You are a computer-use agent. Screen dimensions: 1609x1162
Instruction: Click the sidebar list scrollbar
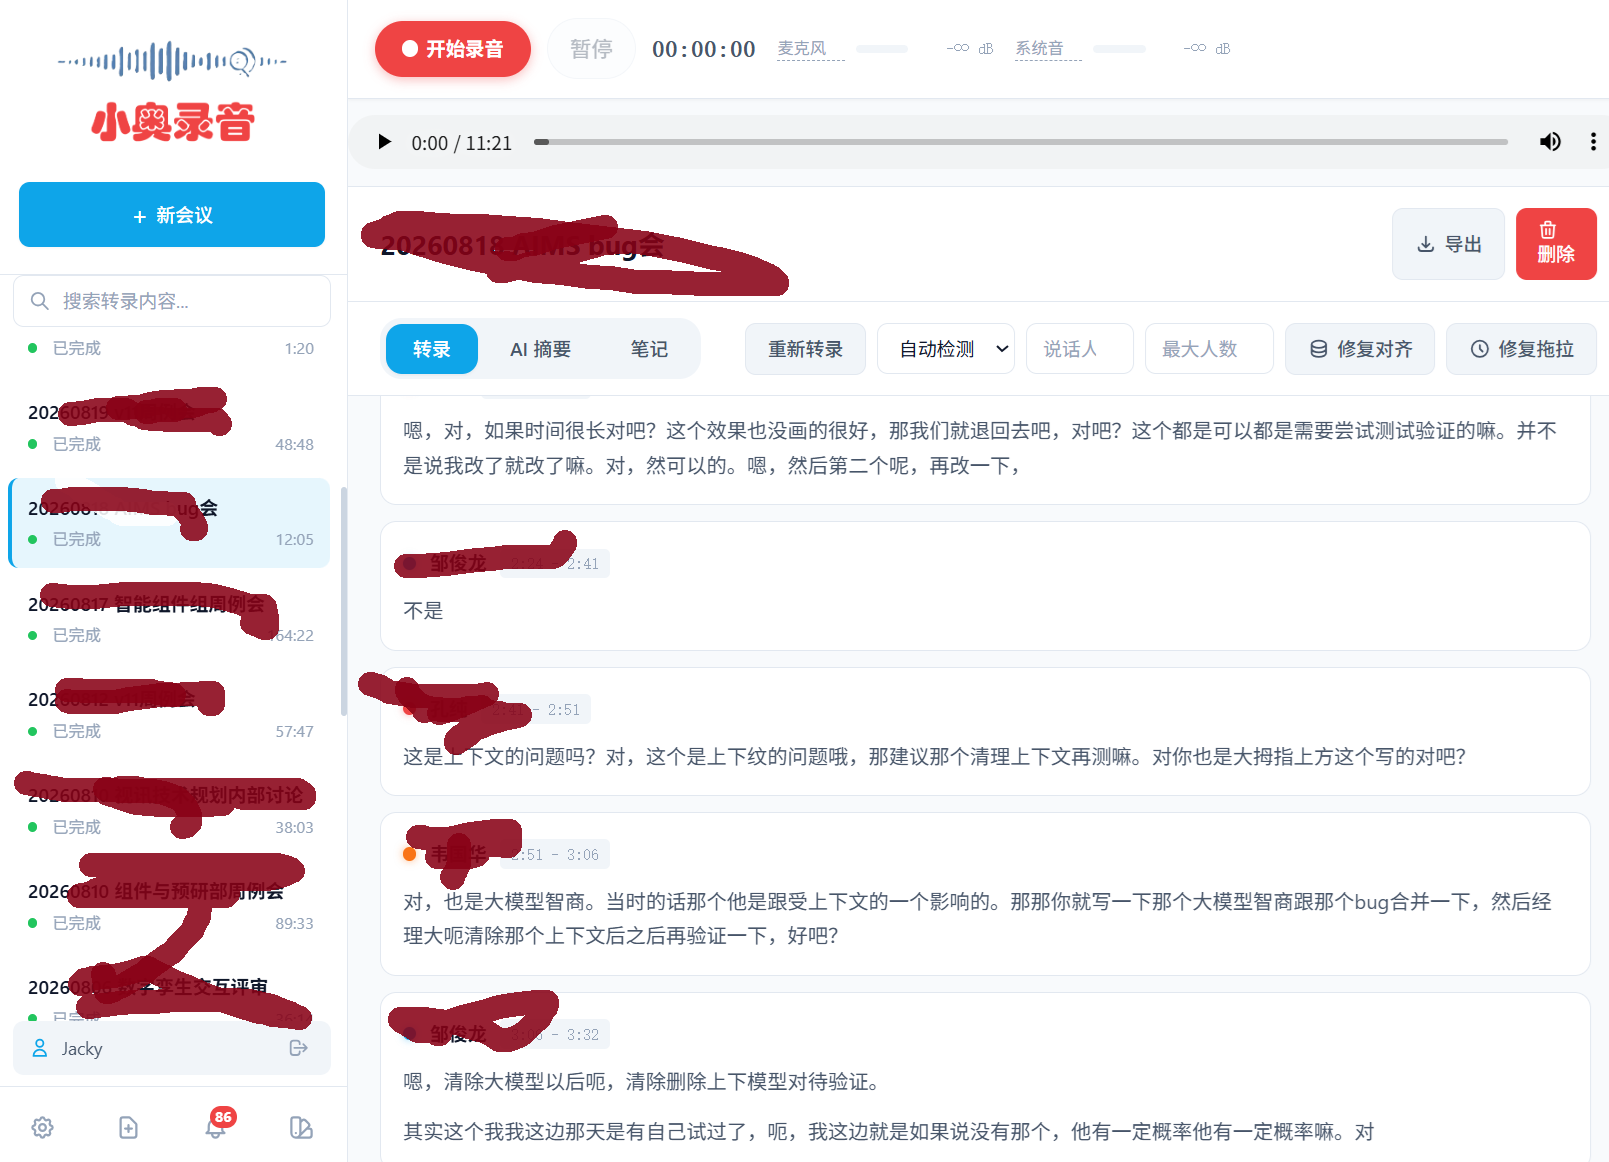tap(344, 600)
